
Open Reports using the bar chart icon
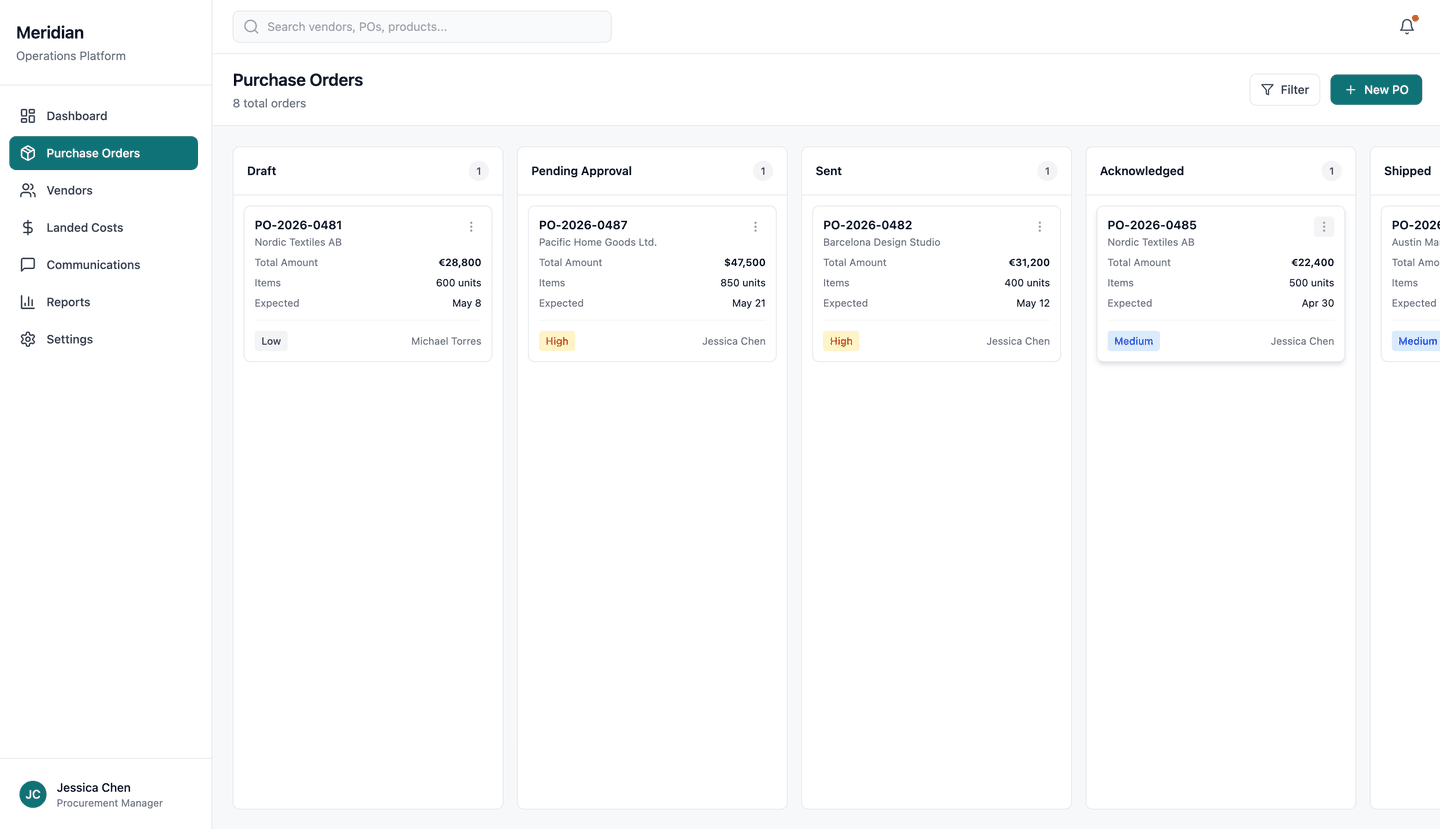click(28, 302)
